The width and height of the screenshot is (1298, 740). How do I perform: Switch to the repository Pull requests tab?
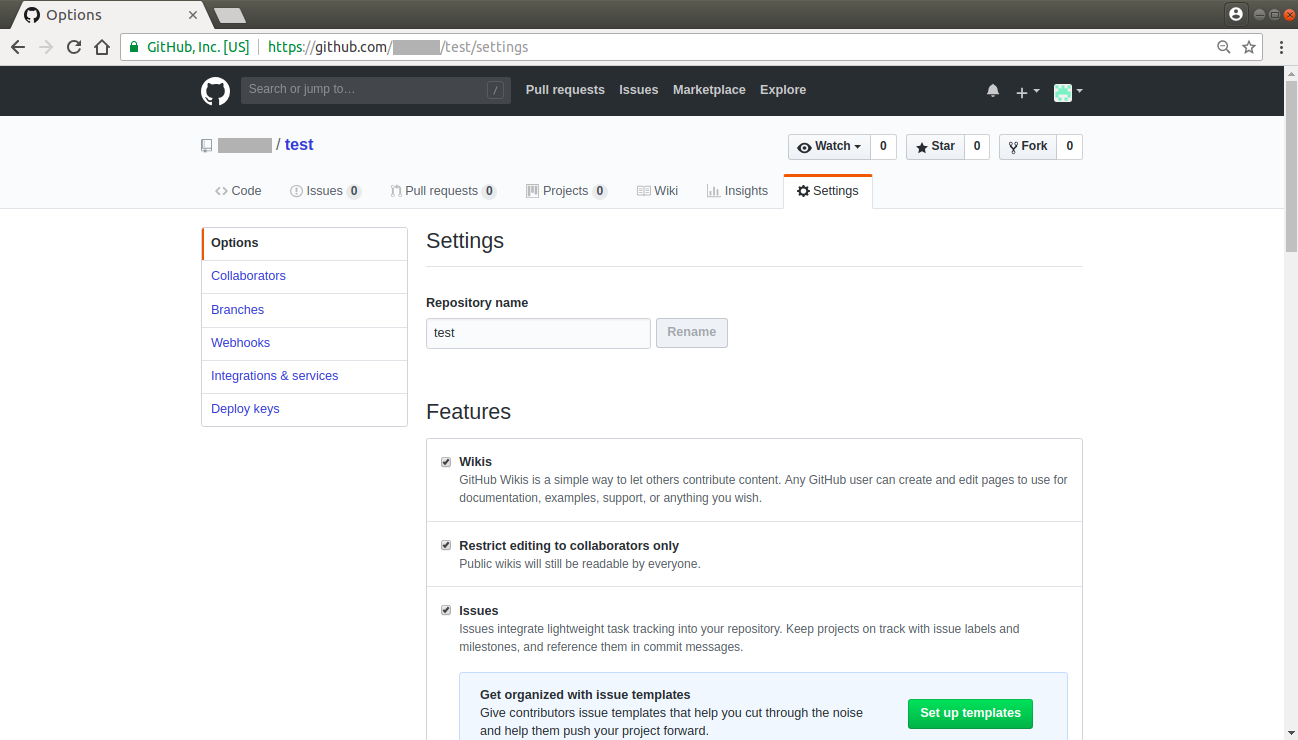[443, 191]
